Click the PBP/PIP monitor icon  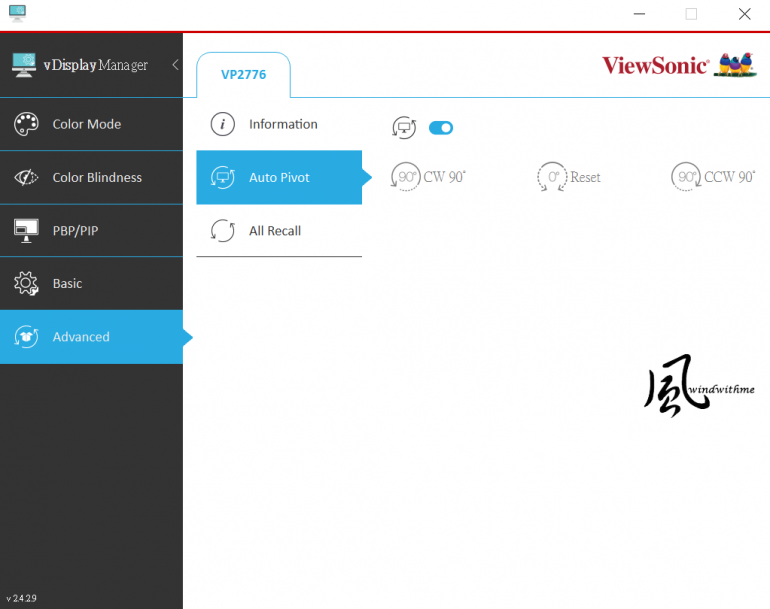(26, 231)
